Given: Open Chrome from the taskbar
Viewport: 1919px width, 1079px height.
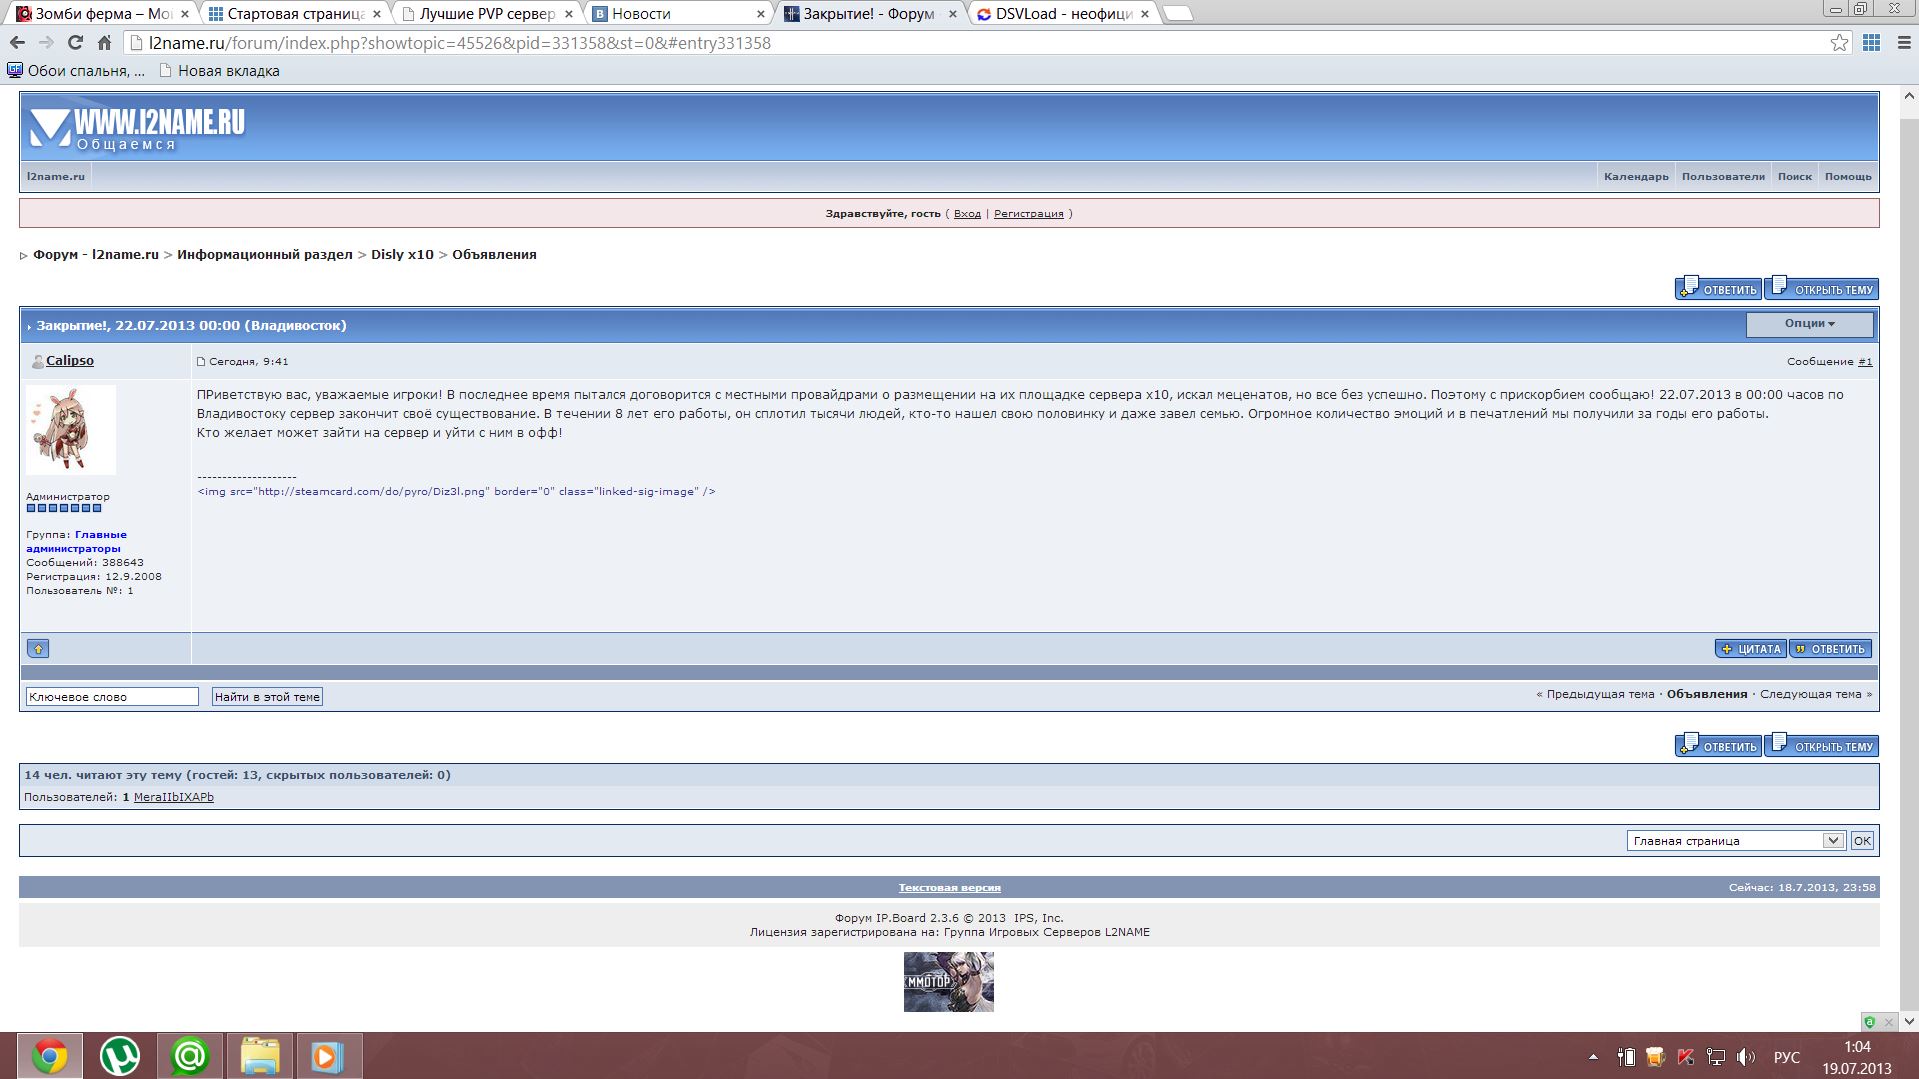Looking at the screenshot, I should (x=50, y=1056).
